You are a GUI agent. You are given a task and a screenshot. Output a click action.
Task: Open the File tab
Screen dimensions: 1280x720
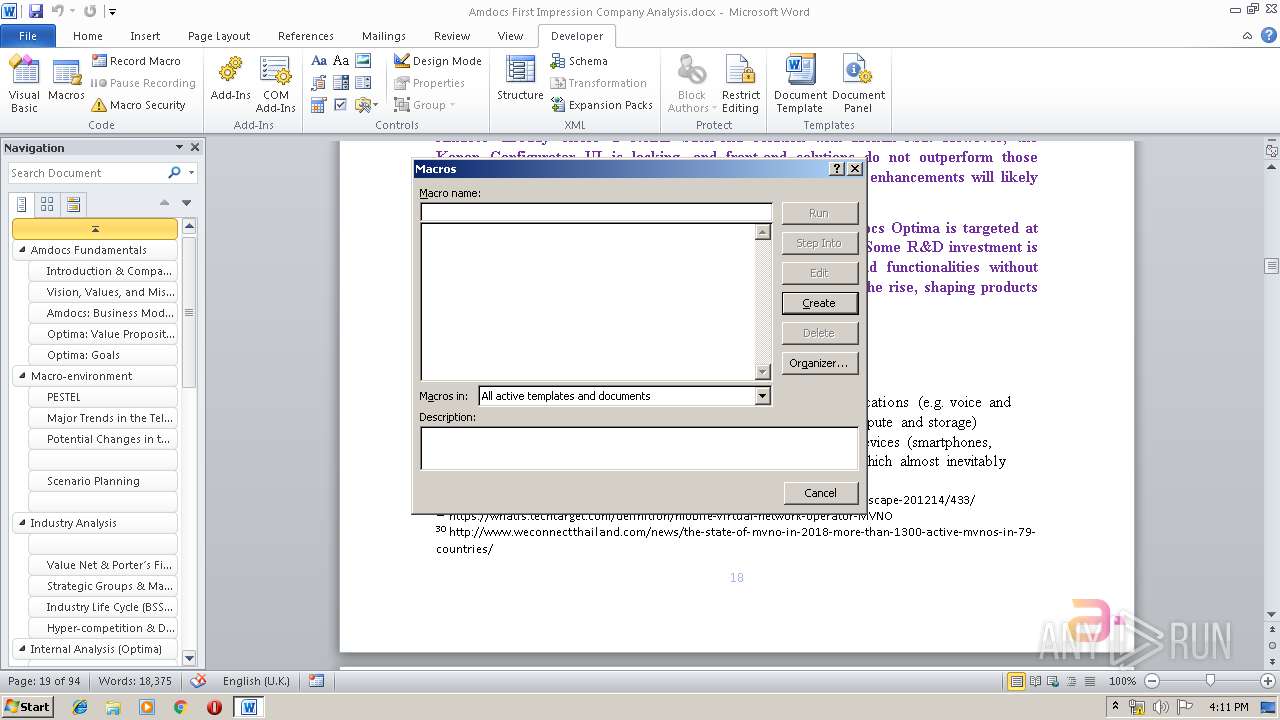28,36
